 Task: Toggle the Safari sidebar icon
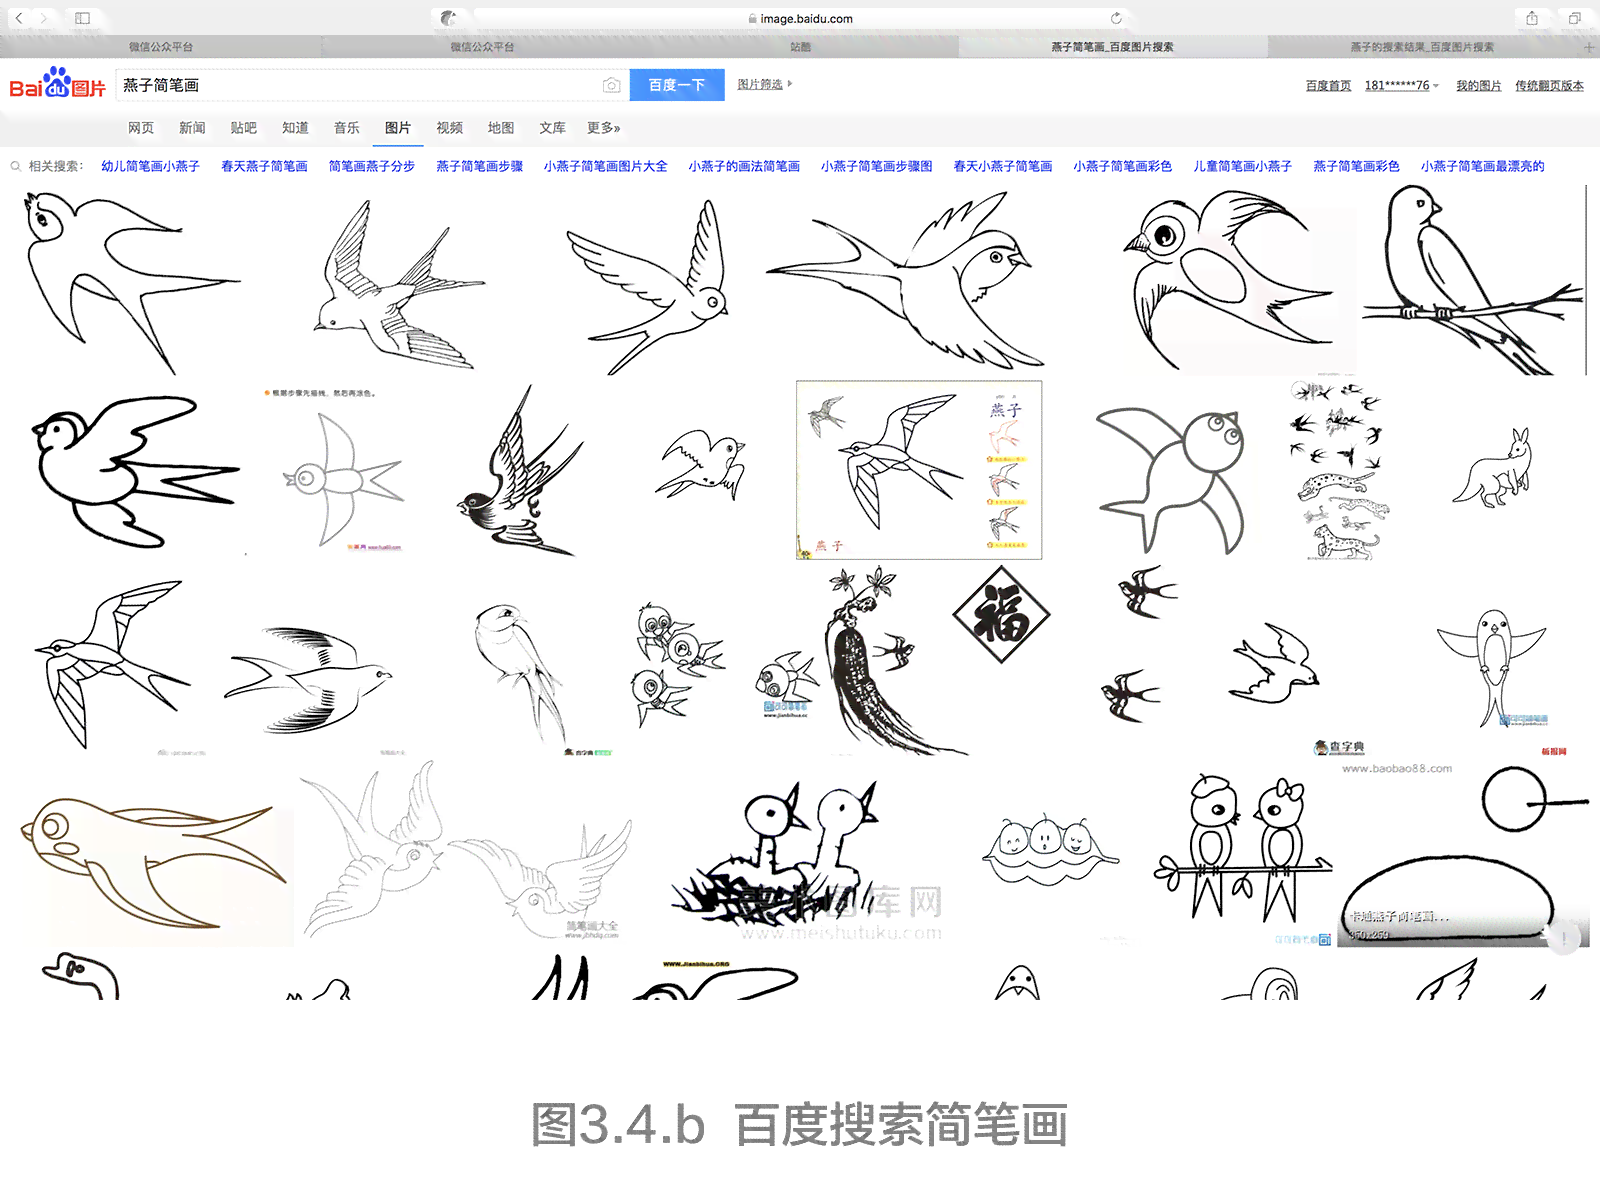click(83, 18)
